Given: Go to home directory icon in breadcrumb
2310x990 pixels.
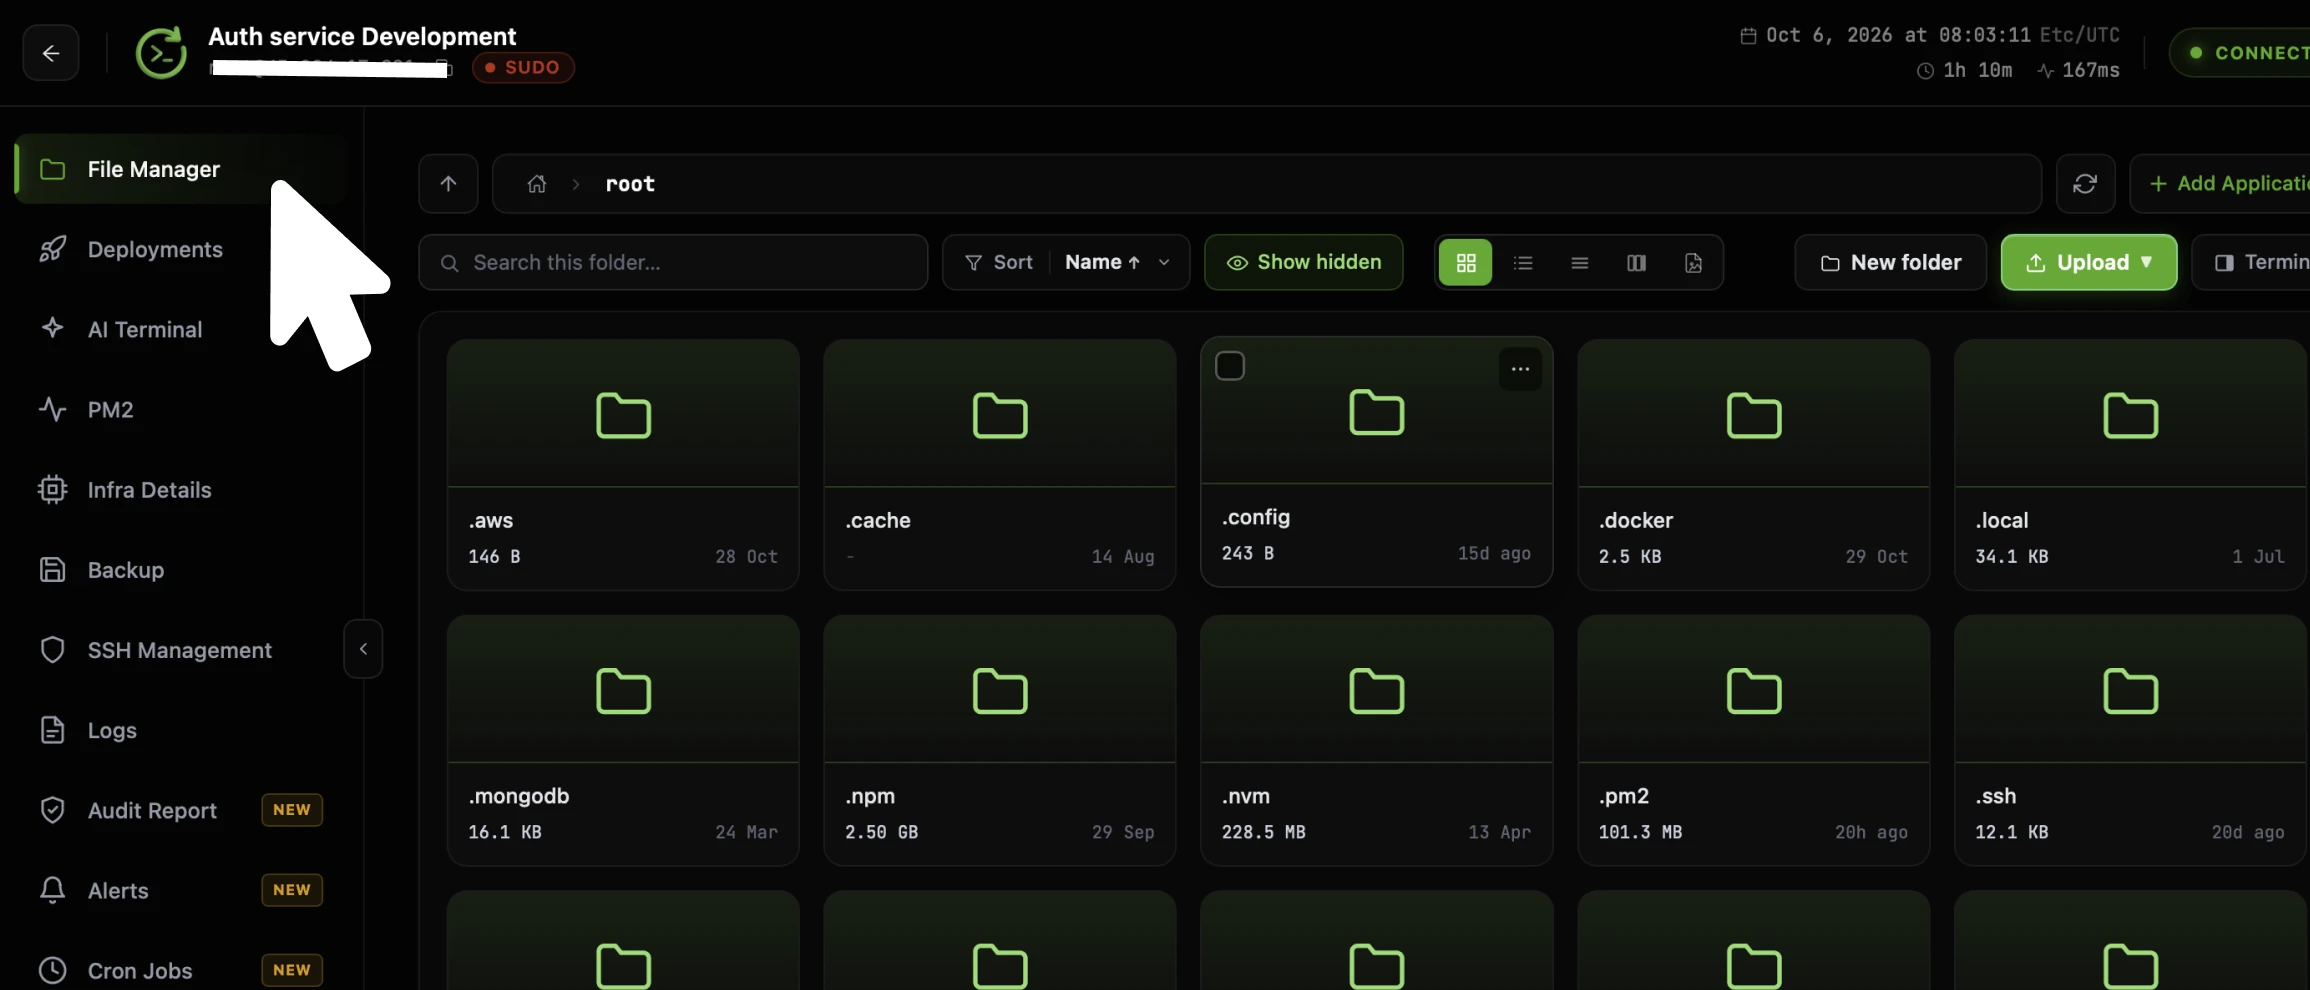Looking at the screenshot, I should 537,183.
